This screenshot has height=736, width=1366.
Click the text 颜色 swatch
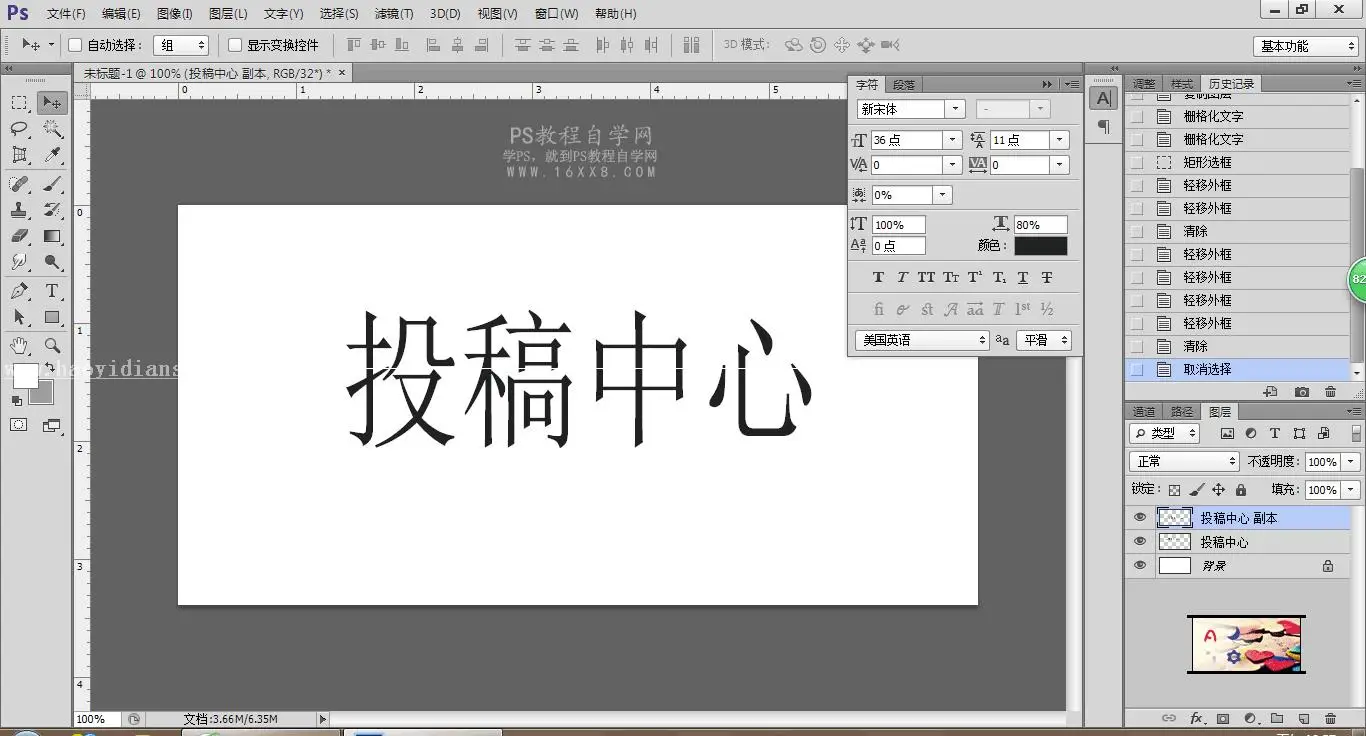(x=1041, y=246)
